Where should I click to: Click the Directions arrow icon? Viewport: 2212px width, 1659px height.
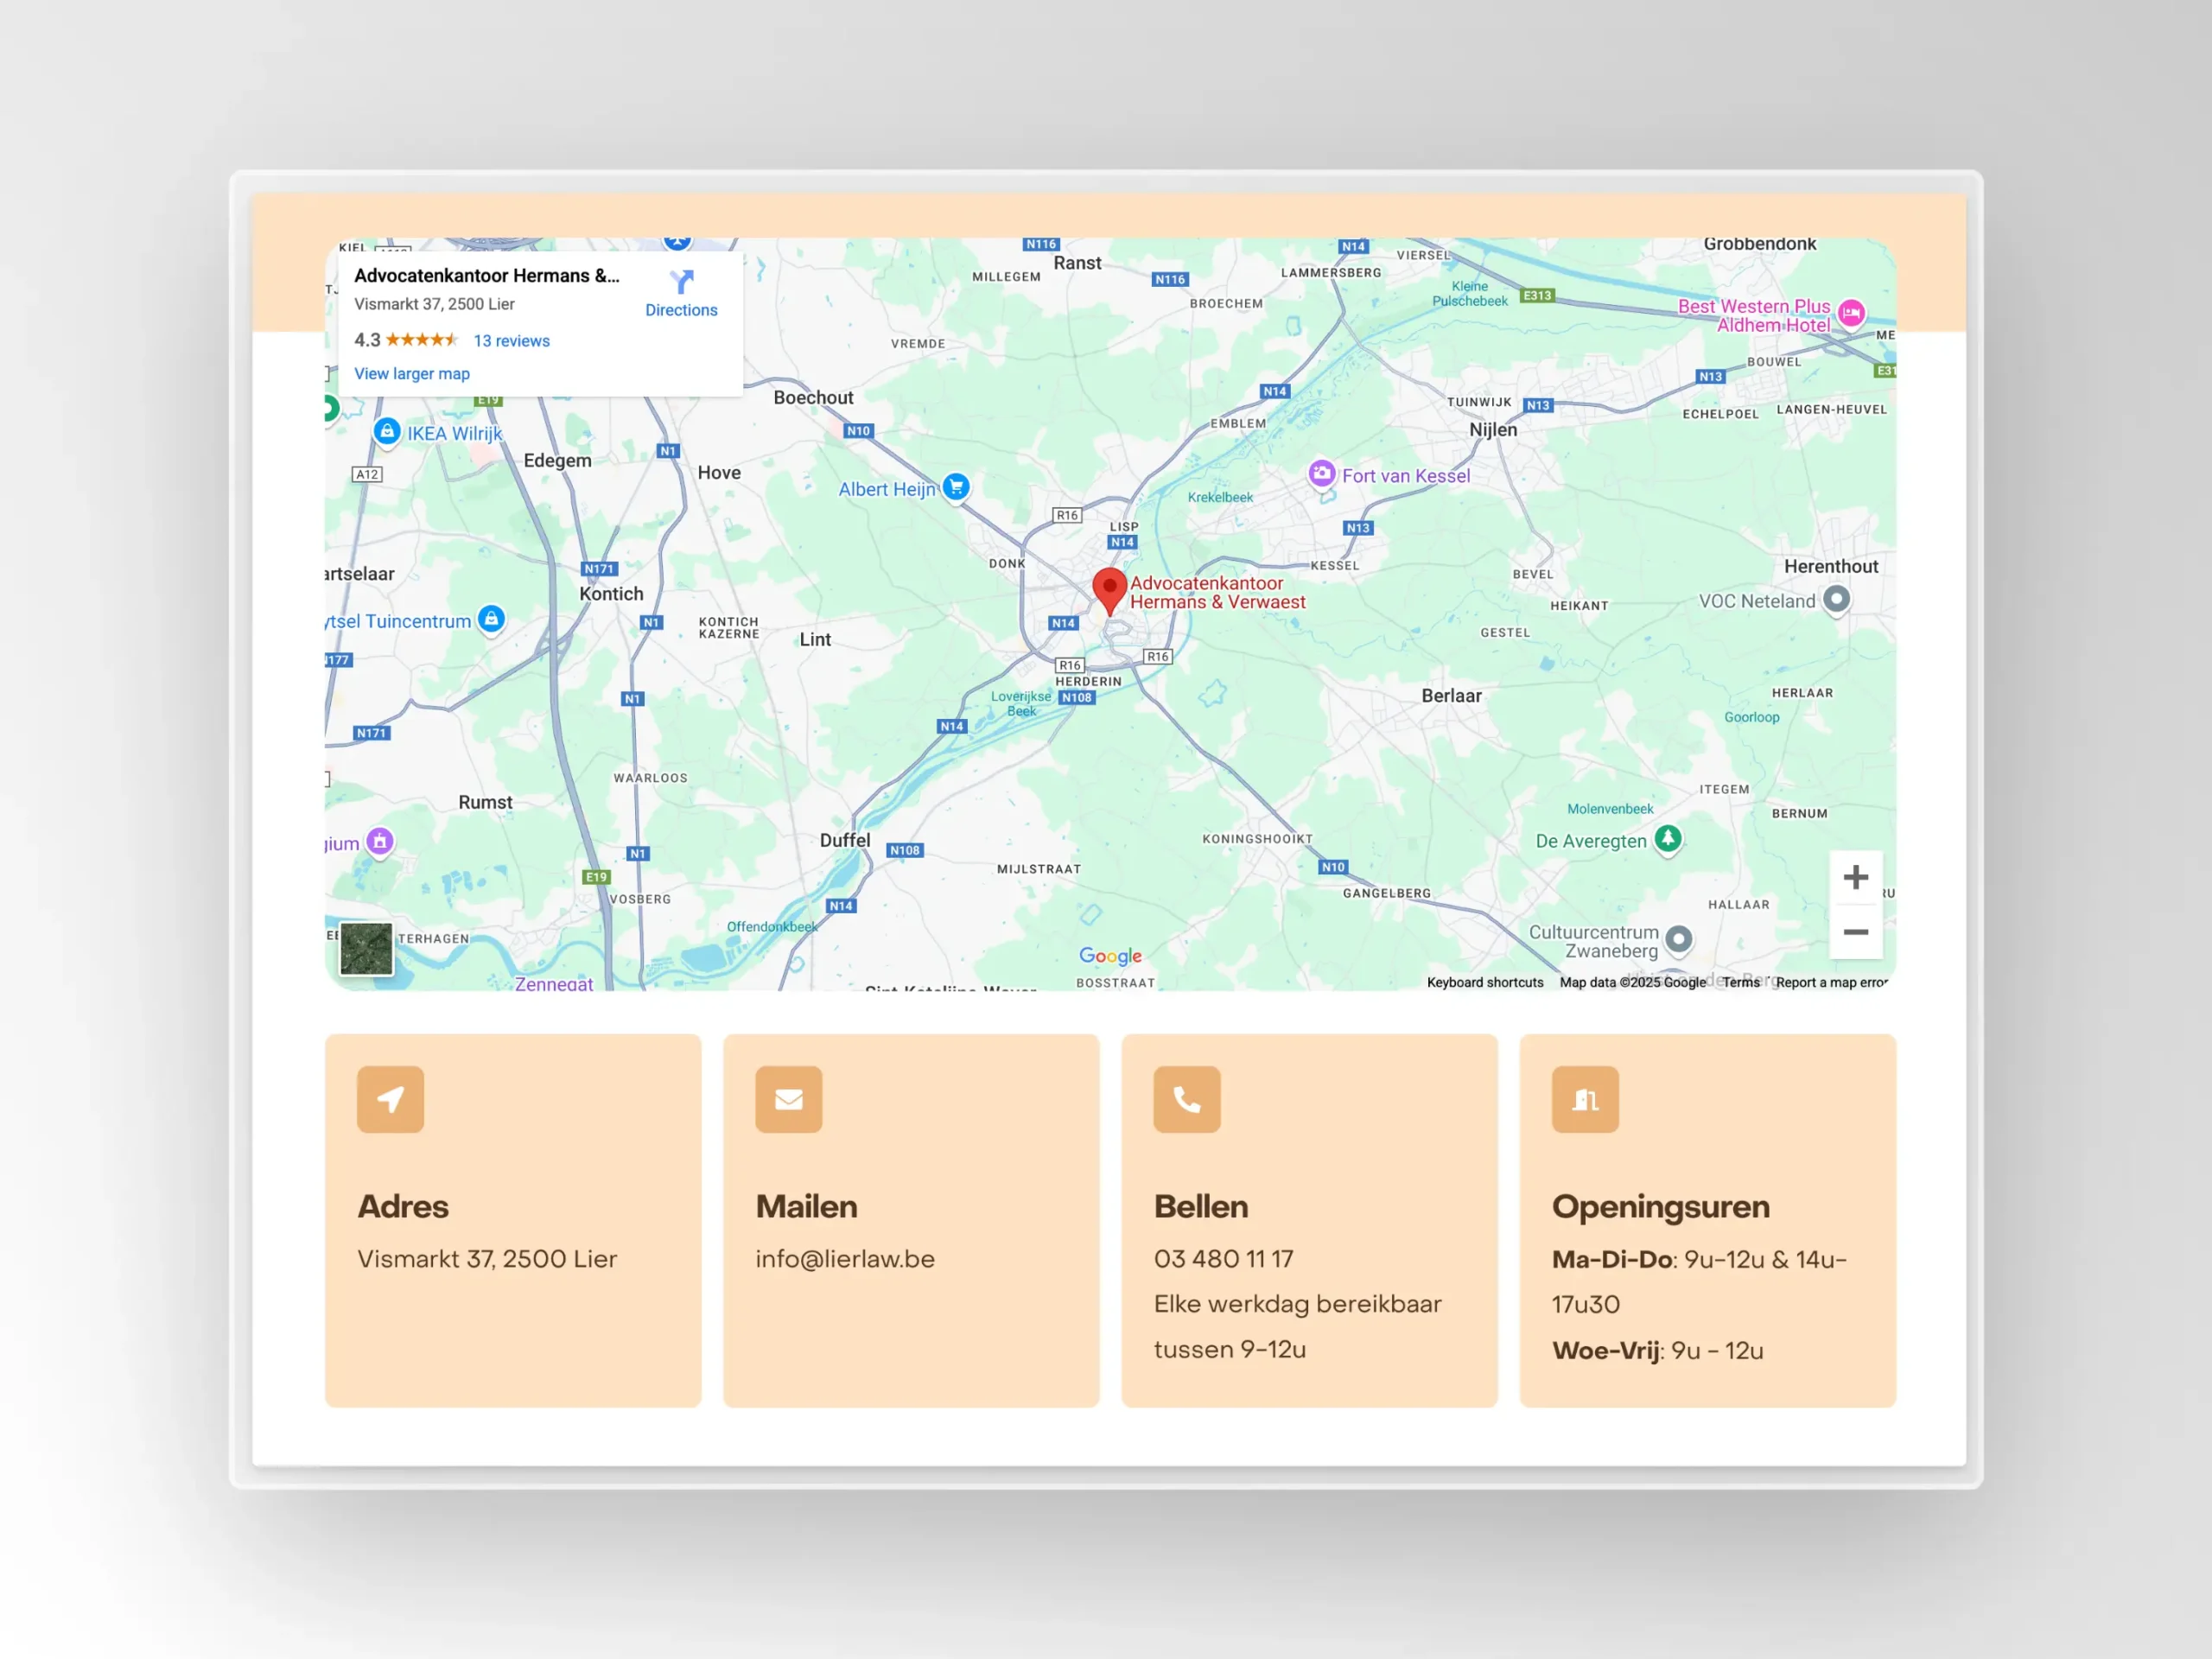[681, 282]
